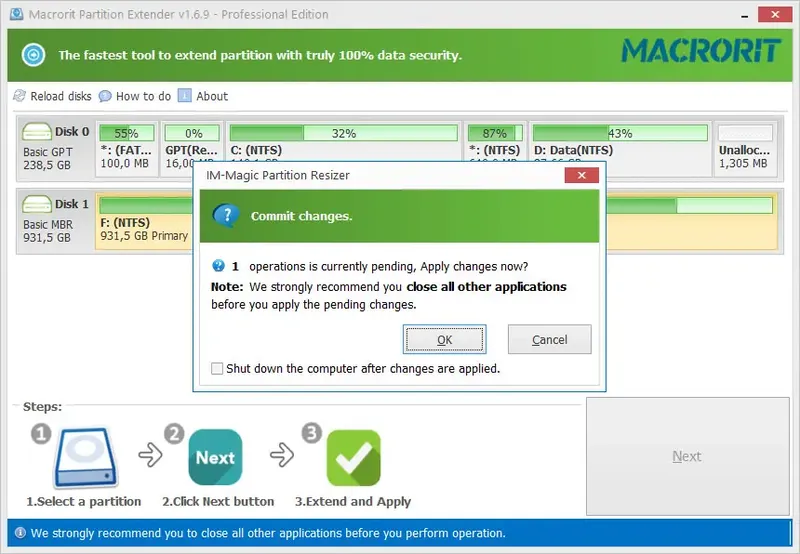
Task: Click the About info icon
Action: point(184,95)
